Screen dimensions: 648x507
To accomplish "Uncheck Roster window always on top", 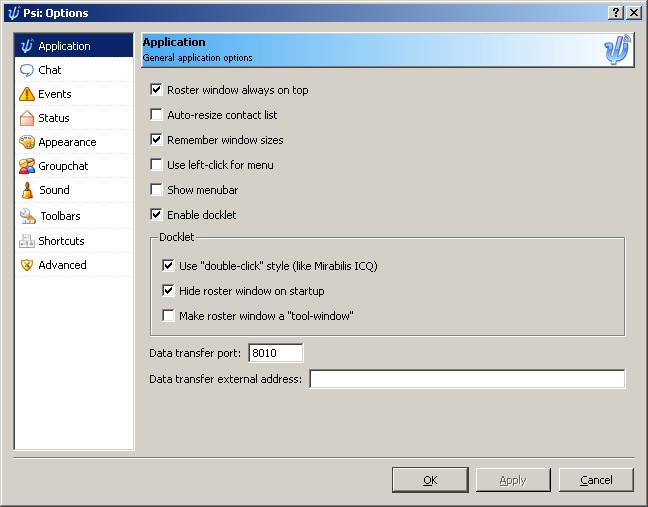I will (156, 90).
